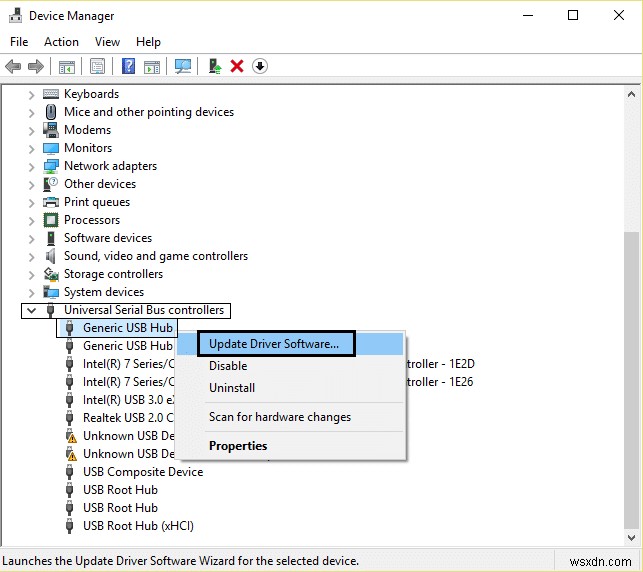Choose Uninstall in the context menu
This screenshot has height=572, width=643.
pos(290,388)
